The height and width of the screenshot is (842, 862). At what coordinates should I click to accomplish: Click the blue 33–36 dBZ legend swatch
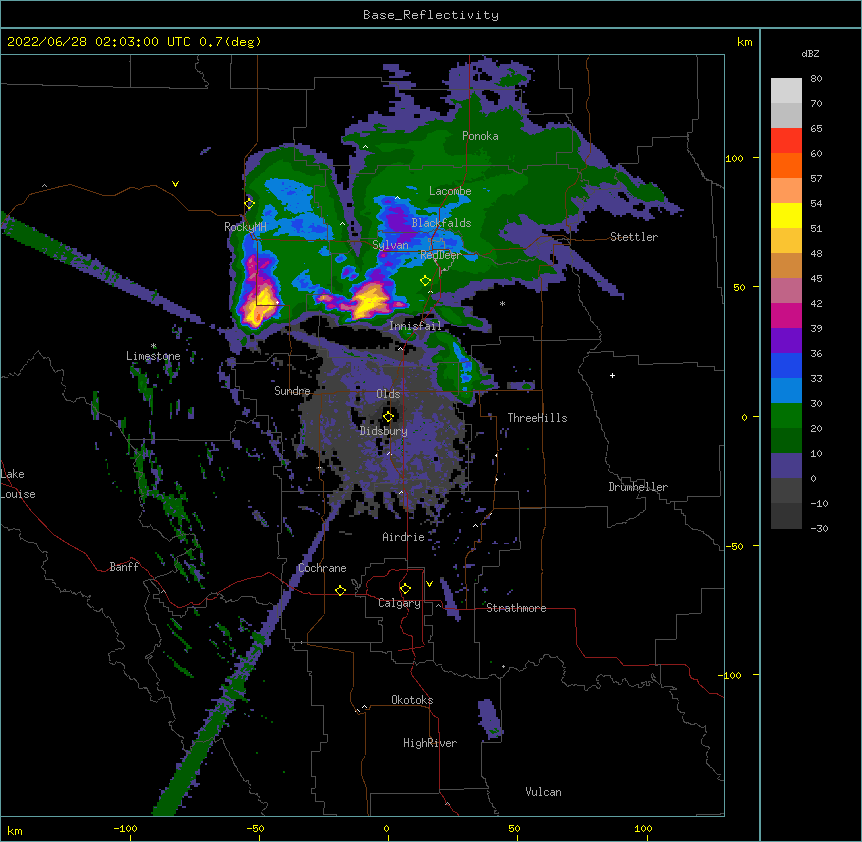pos(786,365)
